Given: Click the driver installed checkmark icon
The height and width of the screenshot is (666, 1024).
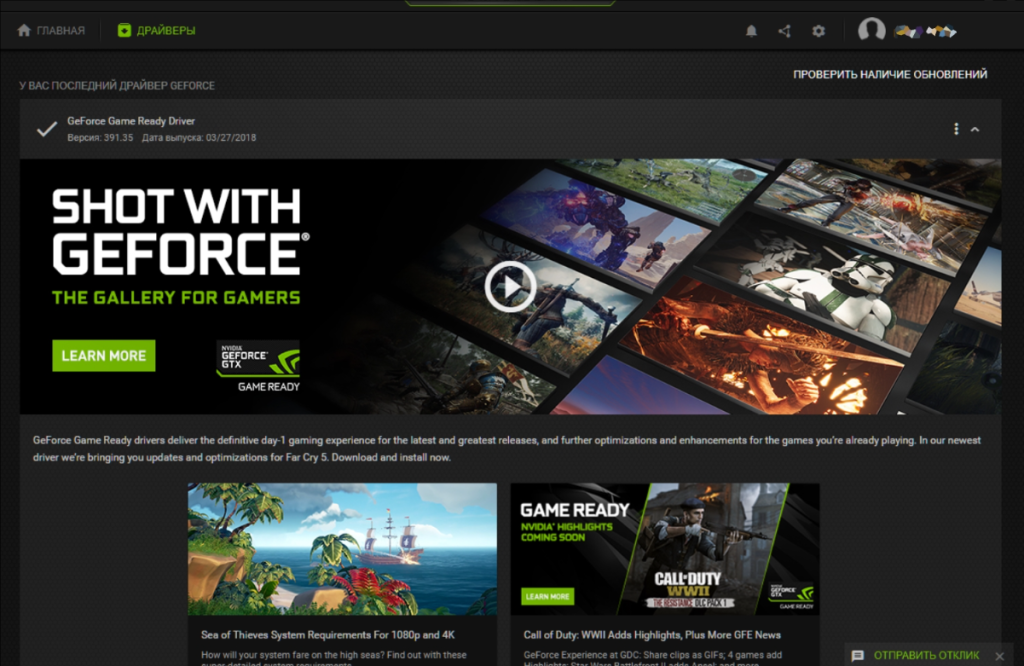Looking at the screenshot, I should click(46, 129).
